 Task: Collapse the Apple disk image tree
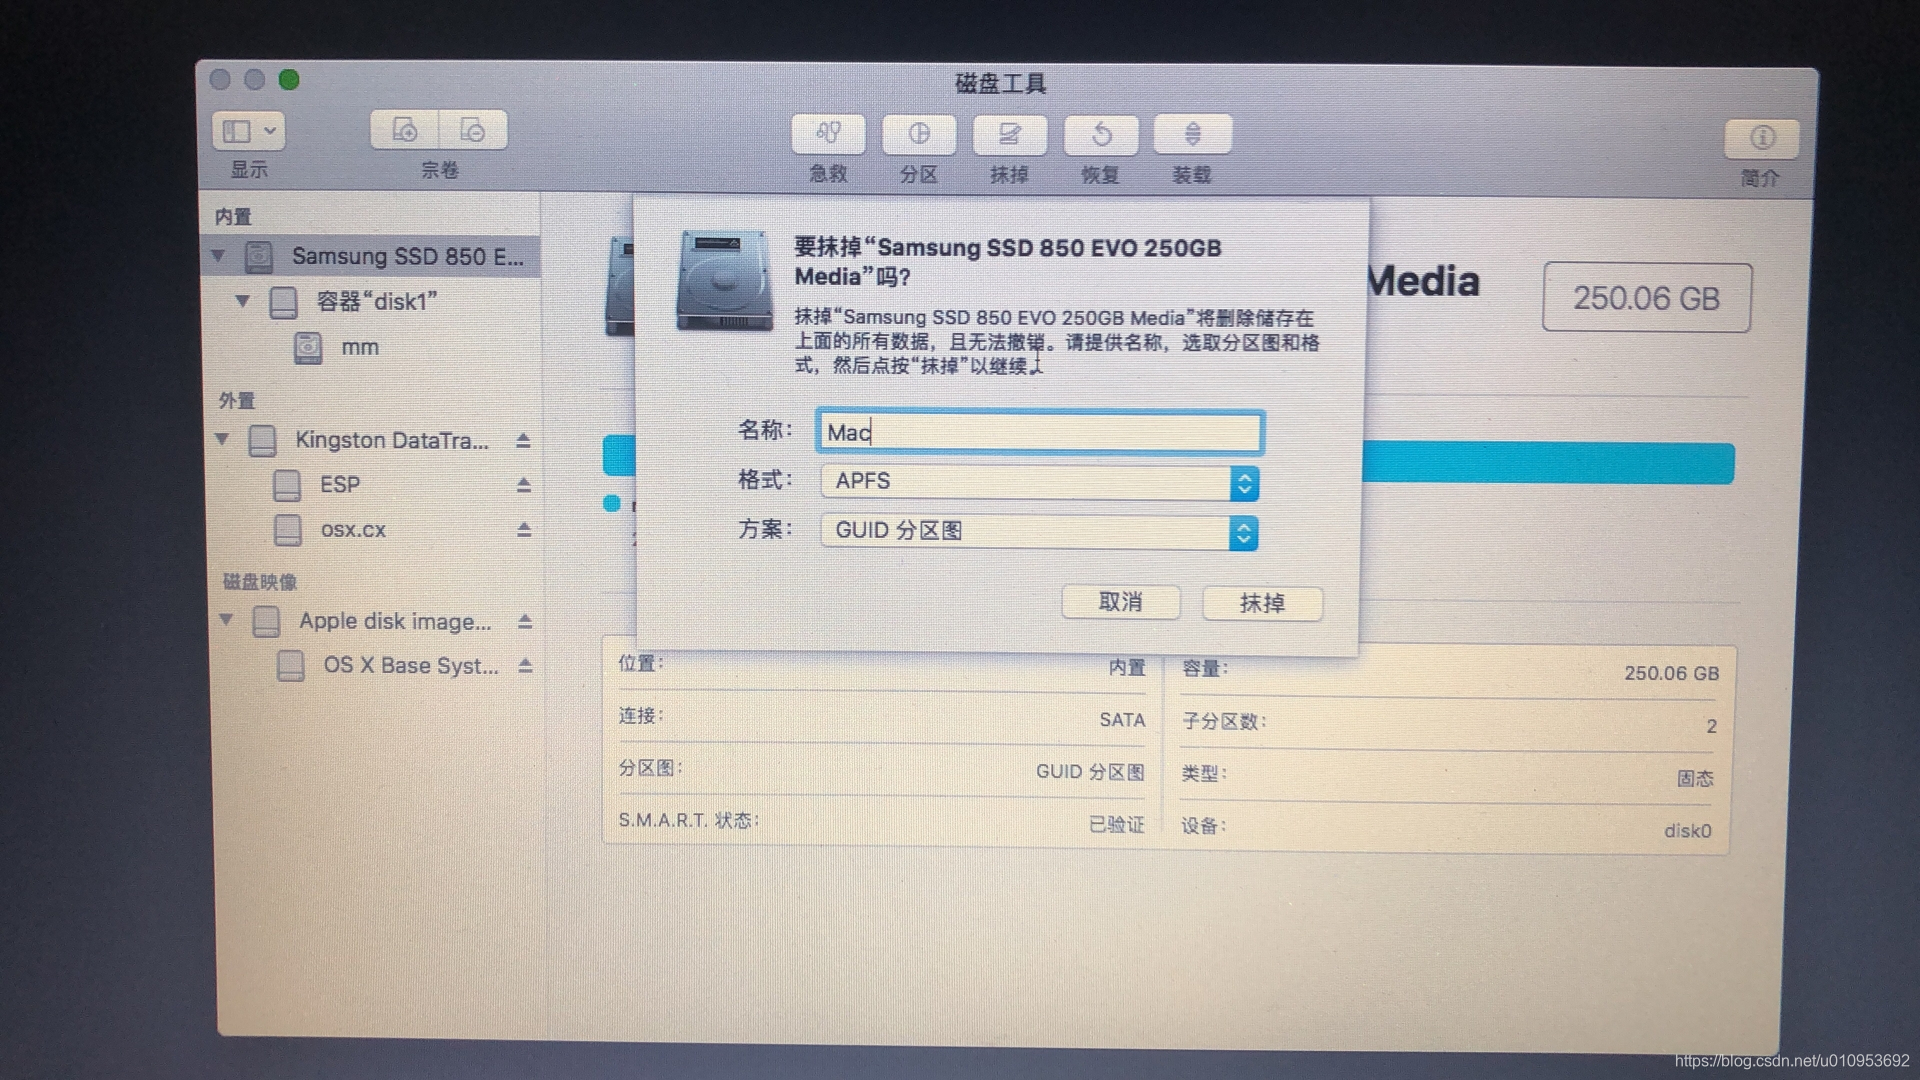tap(226, 620)
